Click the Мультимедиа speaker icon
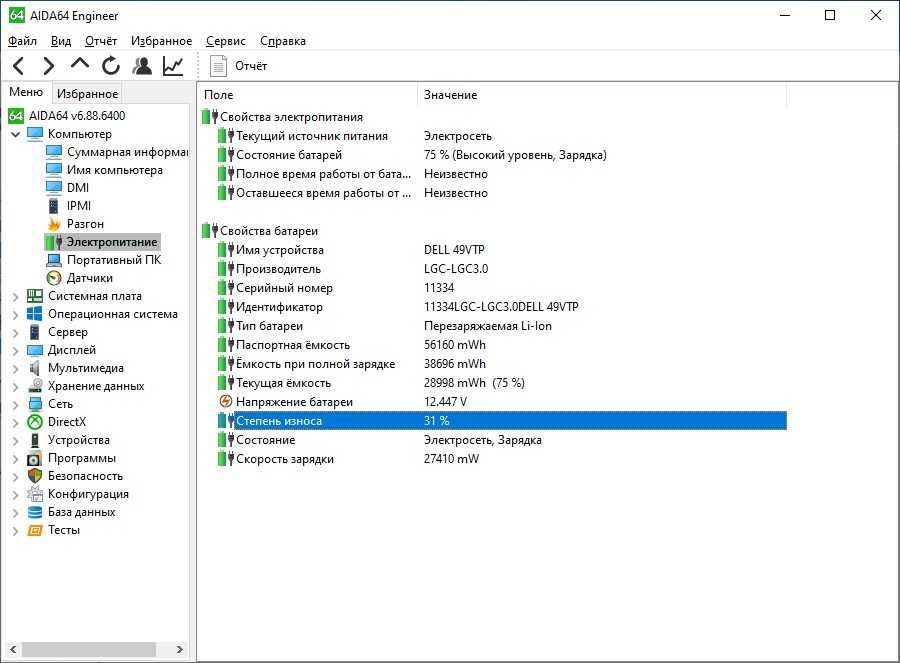 (x=35, y=368)
